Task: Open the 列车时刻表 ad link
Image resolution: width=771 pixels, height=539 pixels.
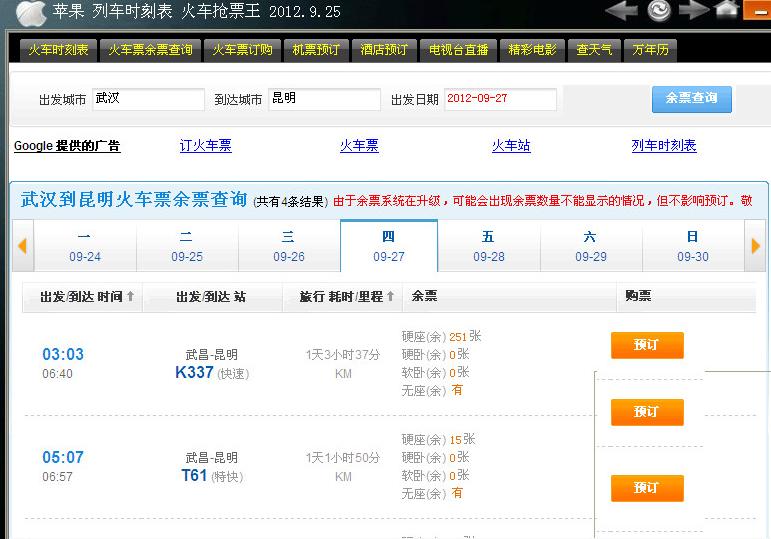Action: [x=664, y=146]
